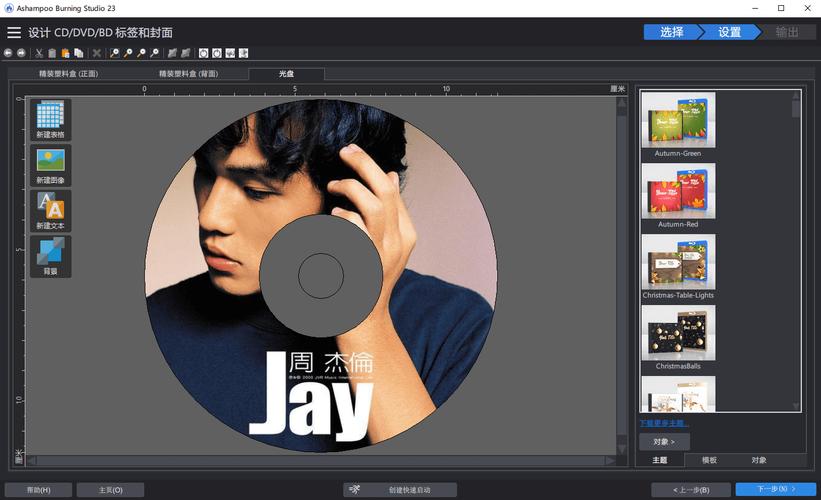The image size is (821, 500).
Task: Click the canvas horizontal scroll-left arrow
Action: point(32,461)
